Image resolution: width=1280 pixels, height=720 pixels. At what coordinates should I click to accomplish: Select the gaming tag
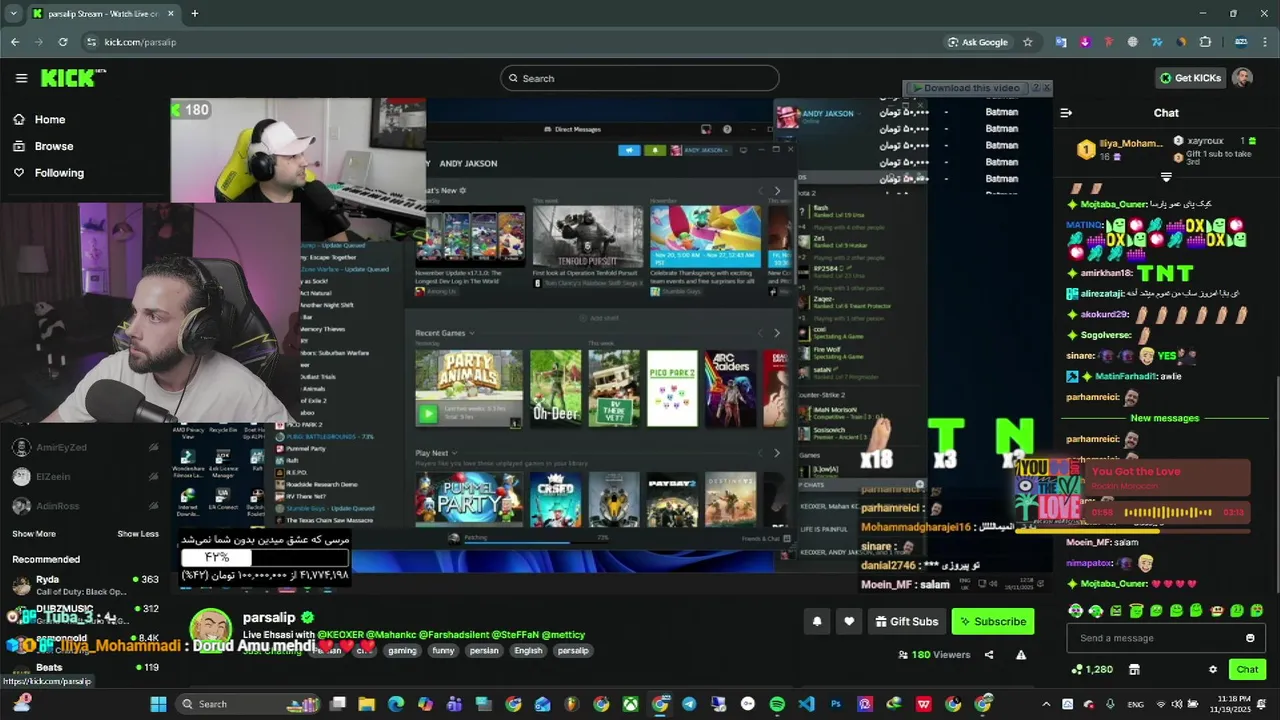[x=402, y=650]
